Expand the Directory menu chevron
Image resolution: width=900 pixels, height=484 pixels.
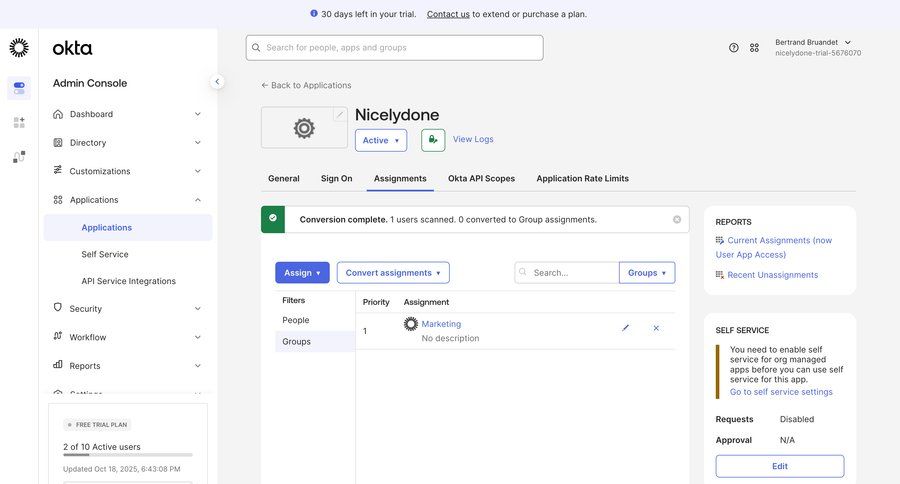197,142
